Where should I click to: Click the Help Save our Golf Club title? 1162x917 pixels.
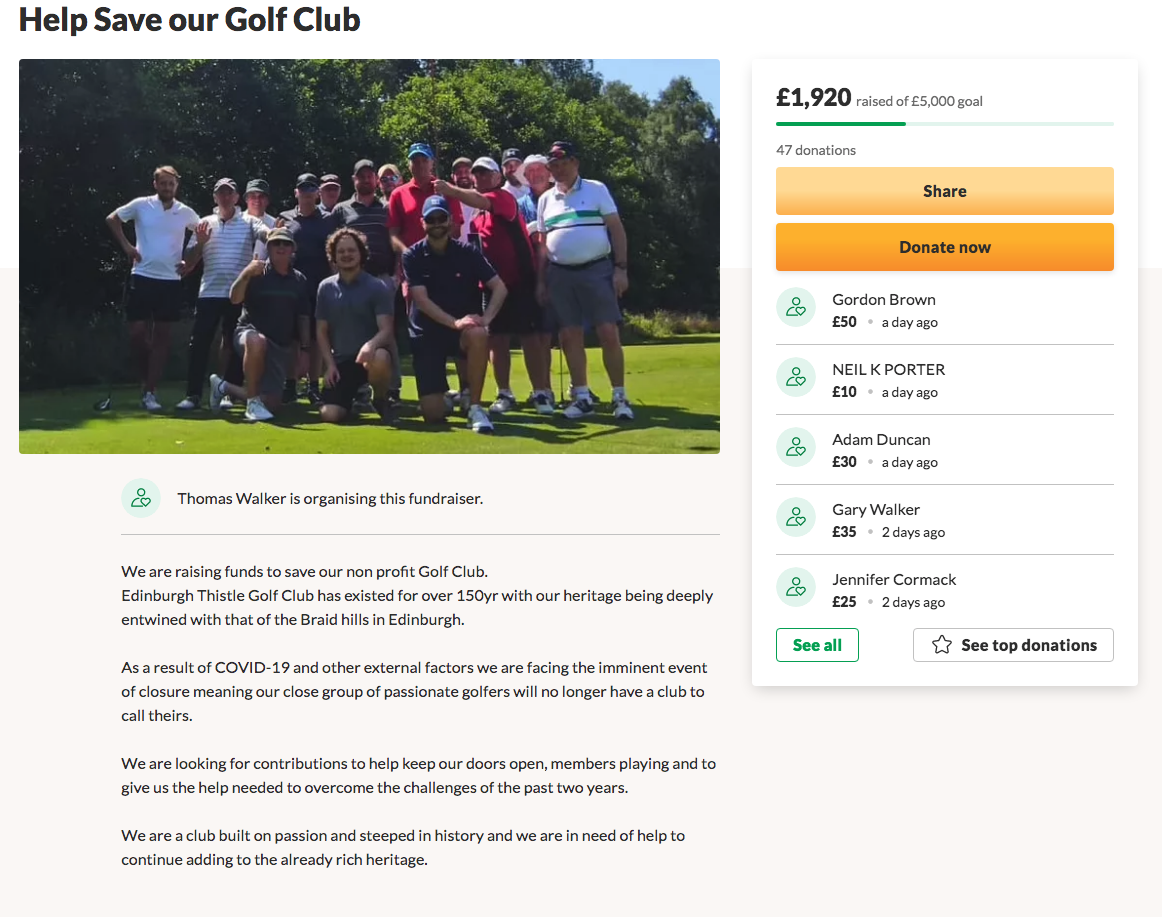(189, 20)
